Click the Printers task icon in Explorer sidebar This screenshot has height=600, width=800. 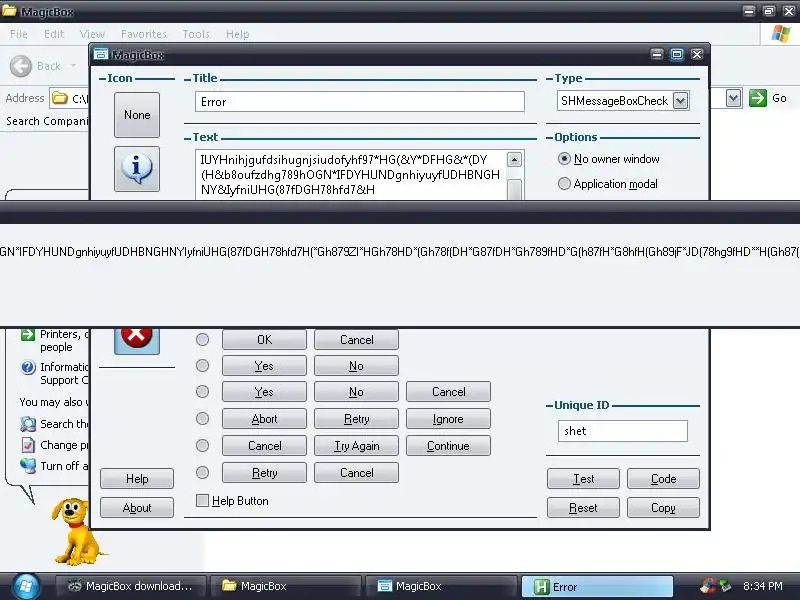pos(27,335)
